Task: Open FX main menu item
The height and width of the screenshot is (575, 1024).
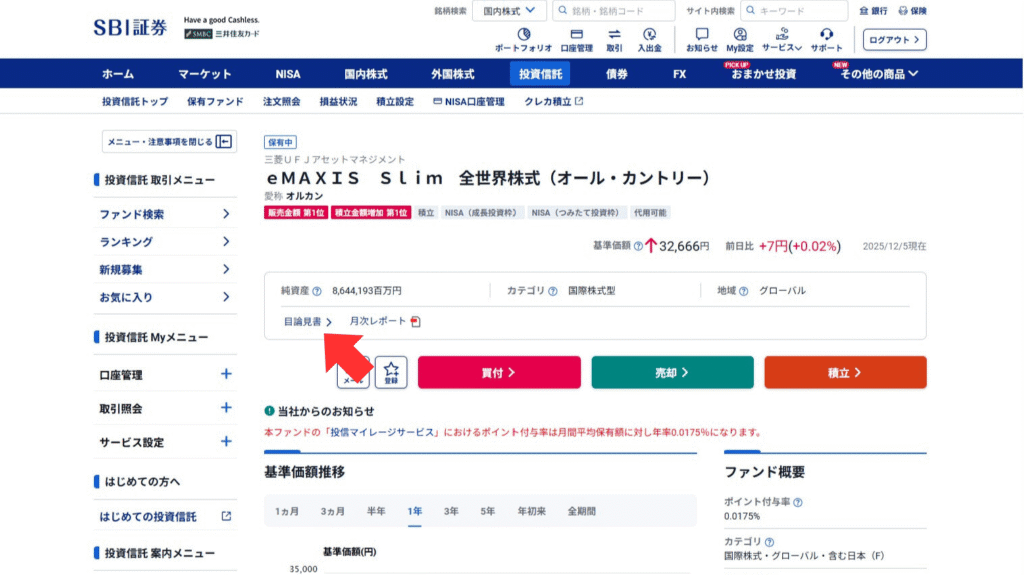Action: (x=679, y=74)
